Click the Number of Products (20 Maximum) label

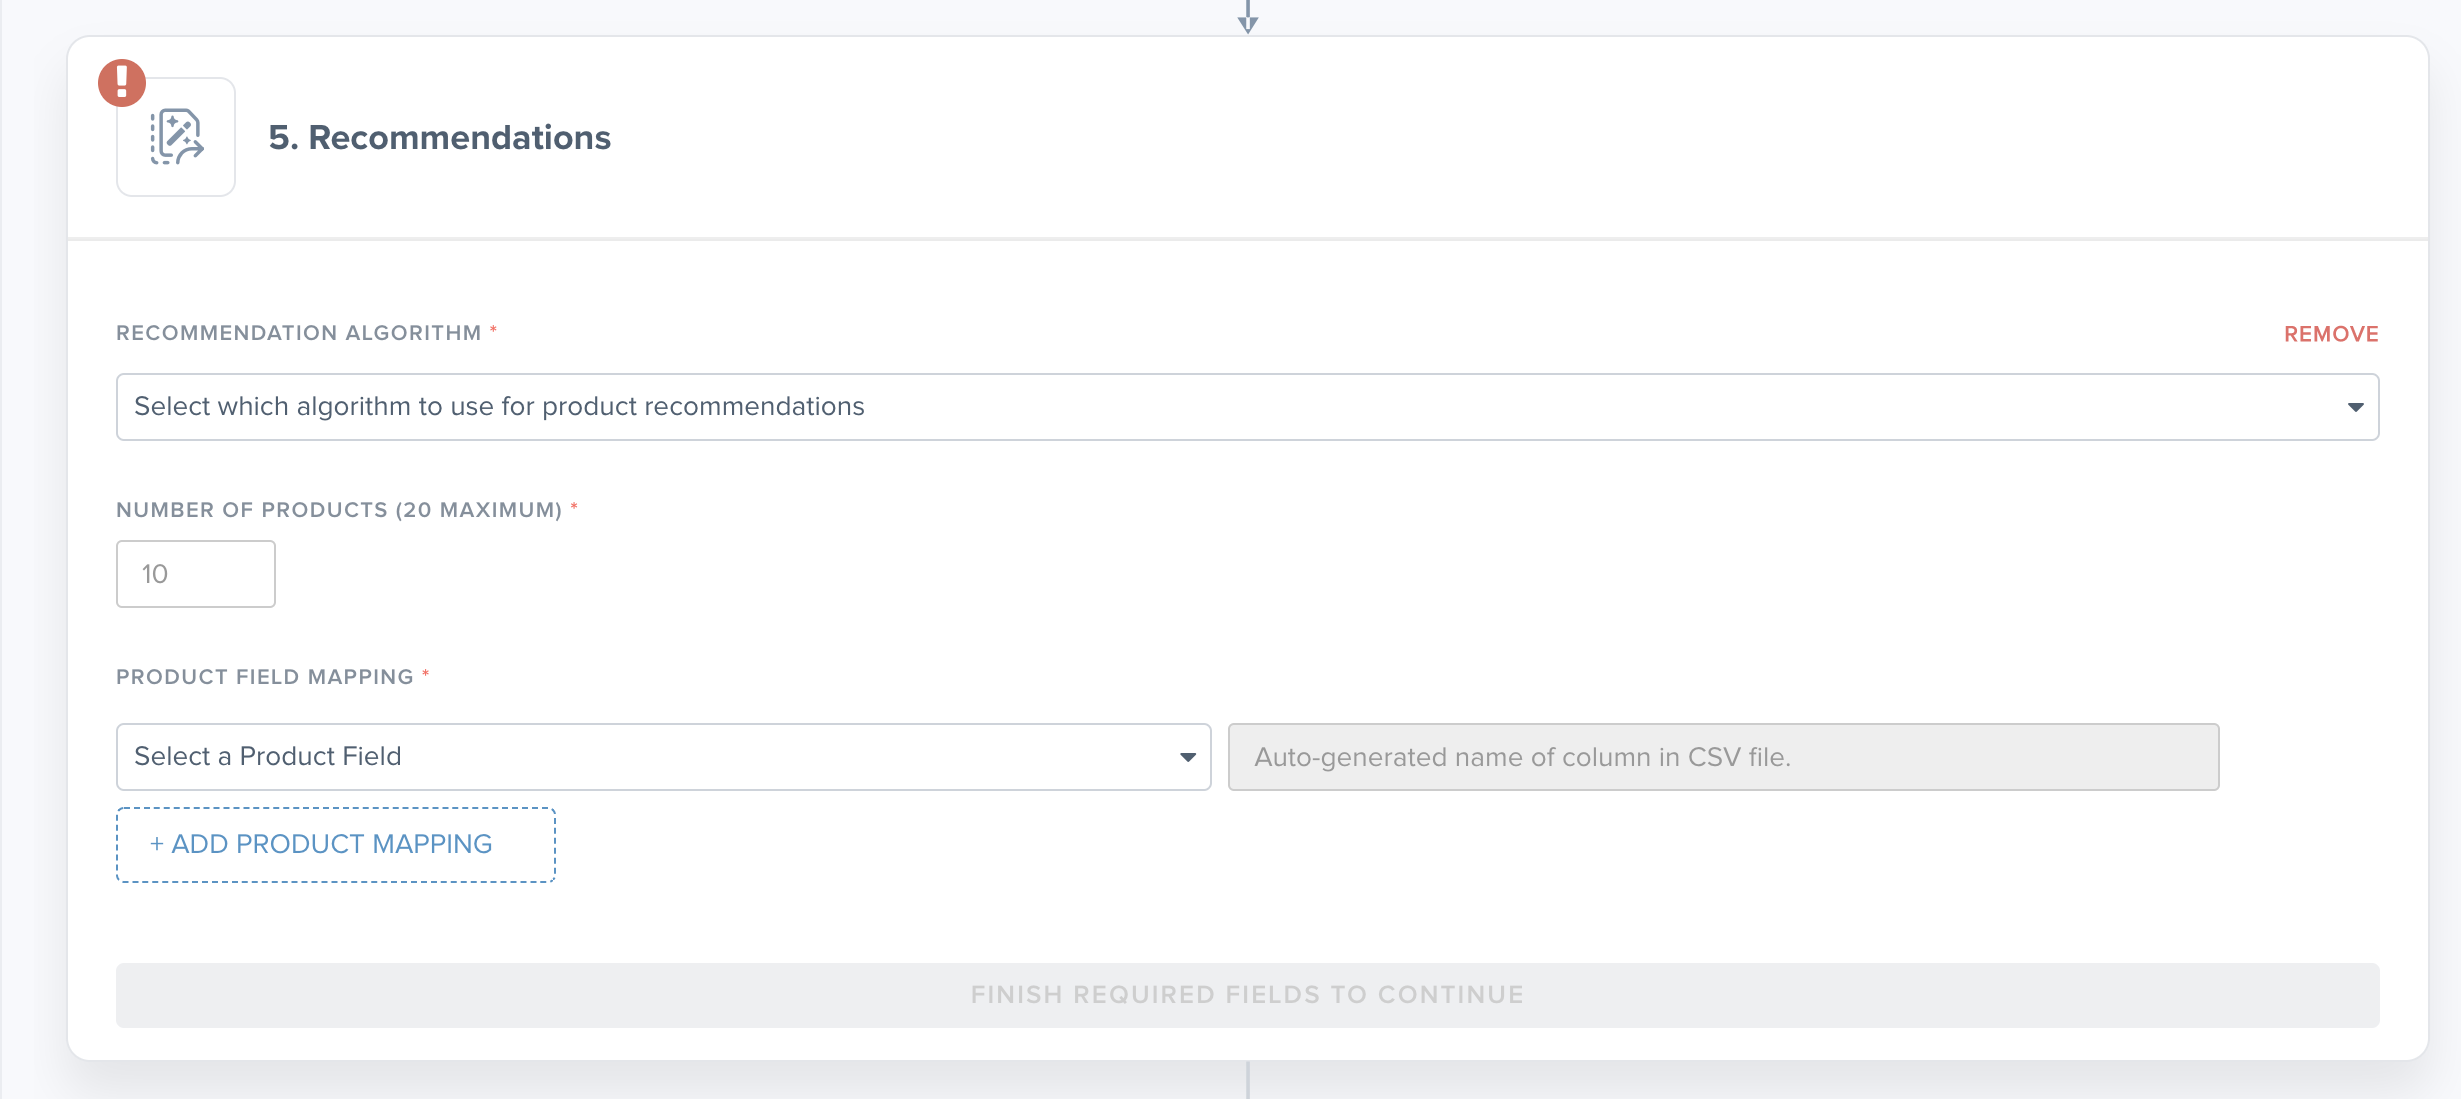click(340, 510)
